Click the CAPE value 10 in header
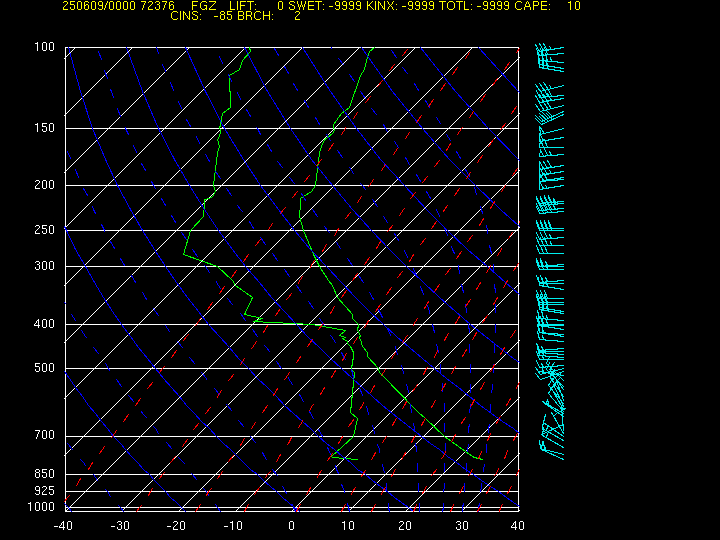 coord(574,6)
